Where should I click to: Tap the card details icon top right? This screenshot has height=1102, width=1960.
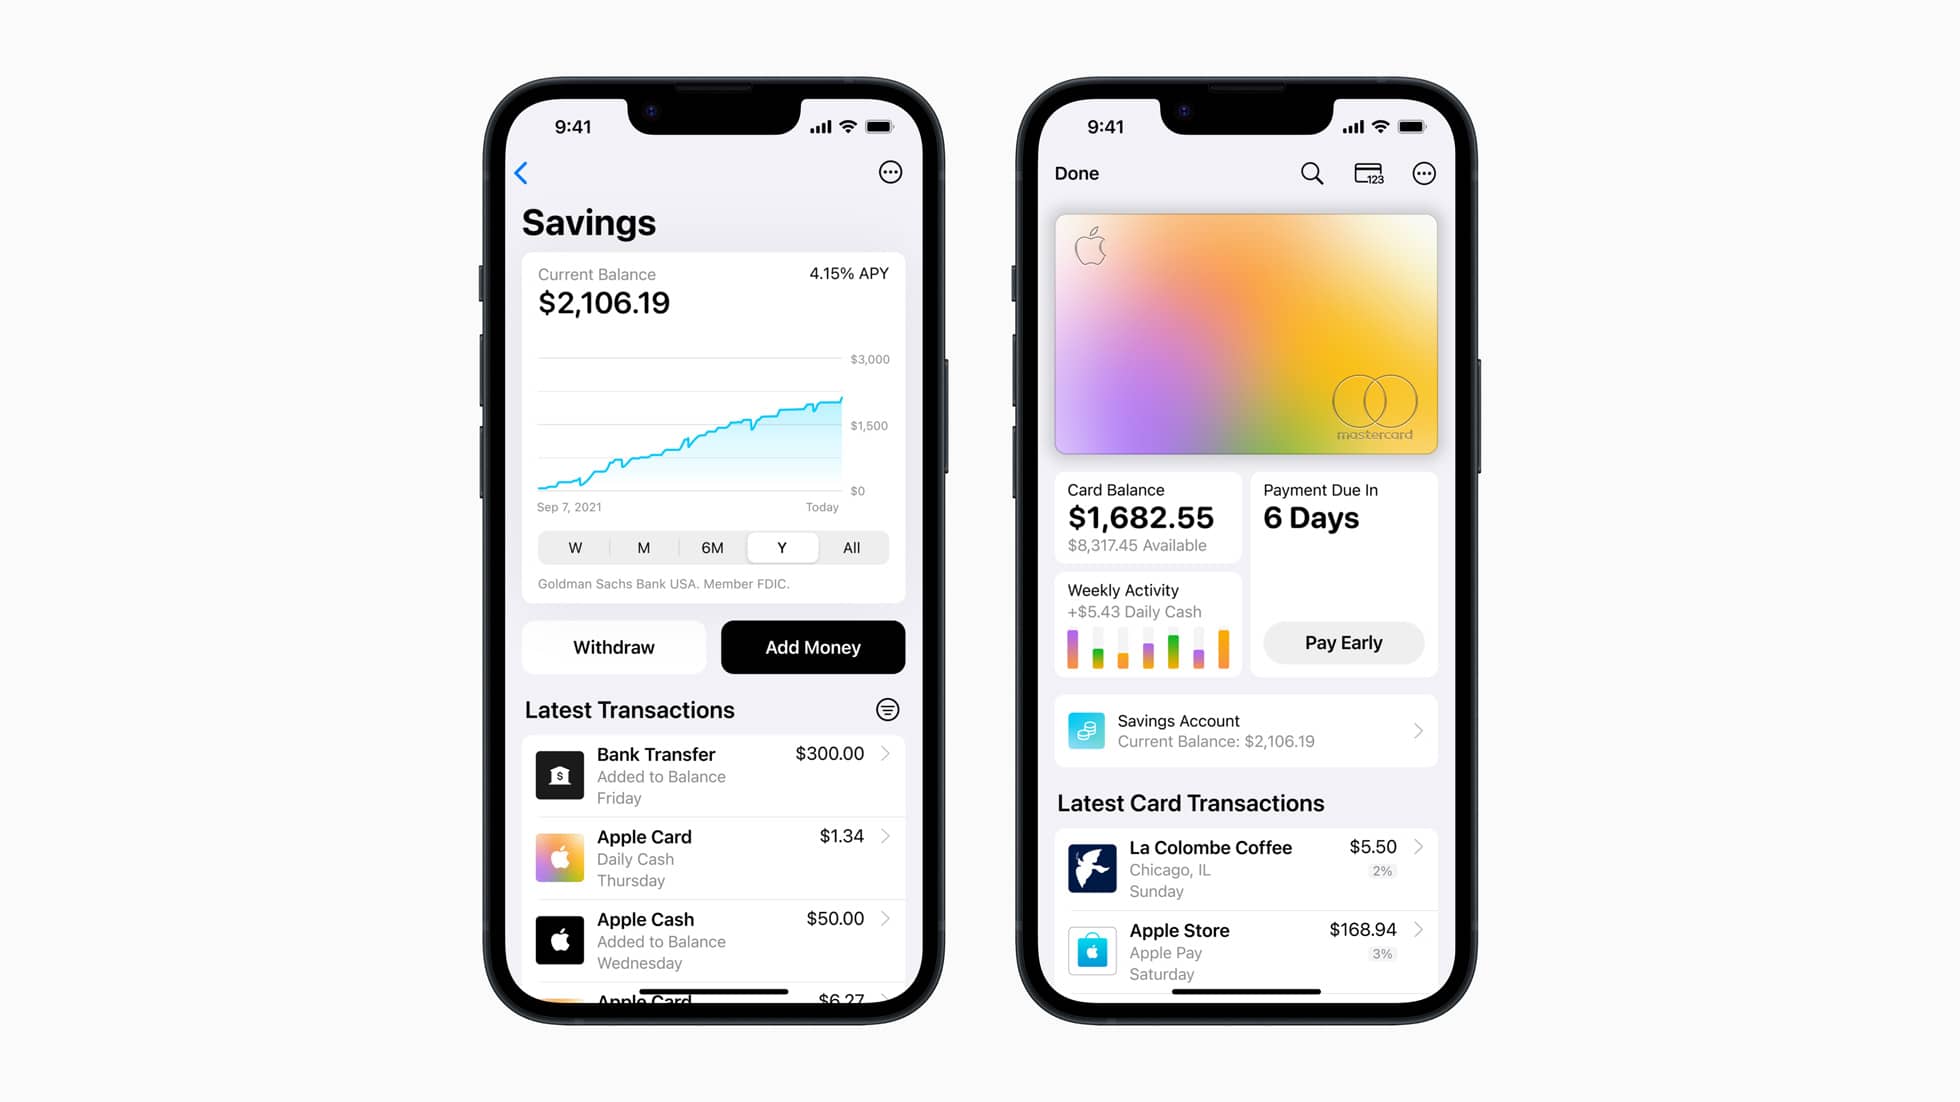click(1369, 172)
